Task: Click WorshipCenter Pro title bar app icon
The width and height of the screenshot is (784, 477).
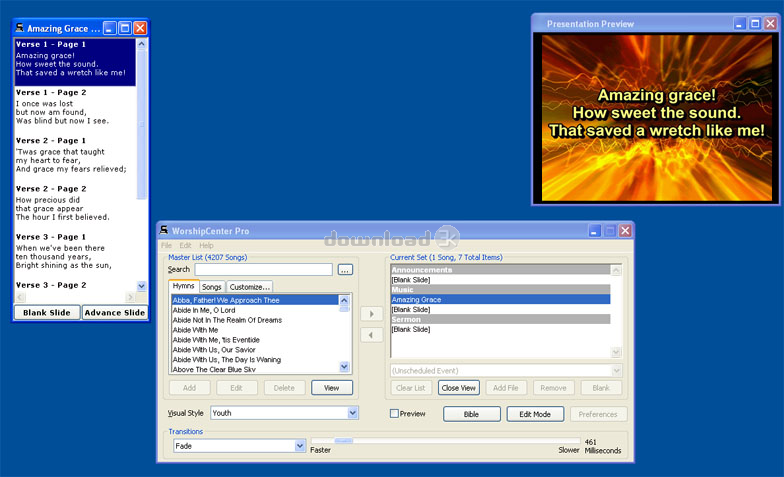Action: point(164,230)
